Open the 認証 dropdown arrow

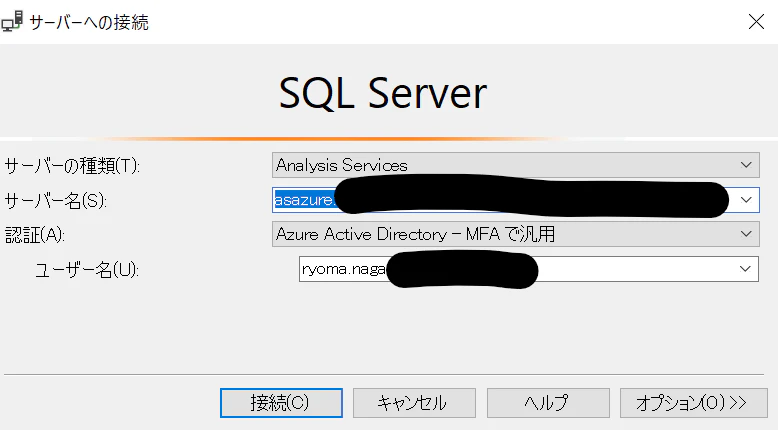(746, 234)
